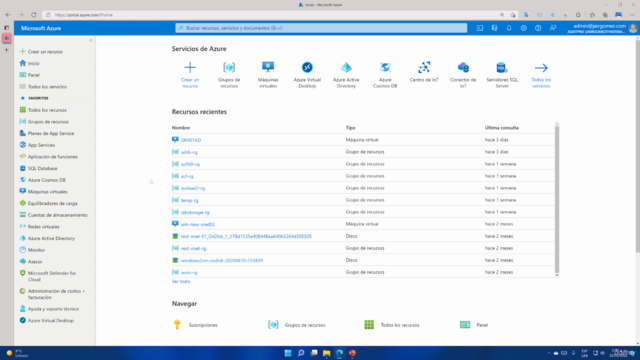Open feedback icon in Azure header
The height and width of the screenshot is (360, 640).
point(553,28)
